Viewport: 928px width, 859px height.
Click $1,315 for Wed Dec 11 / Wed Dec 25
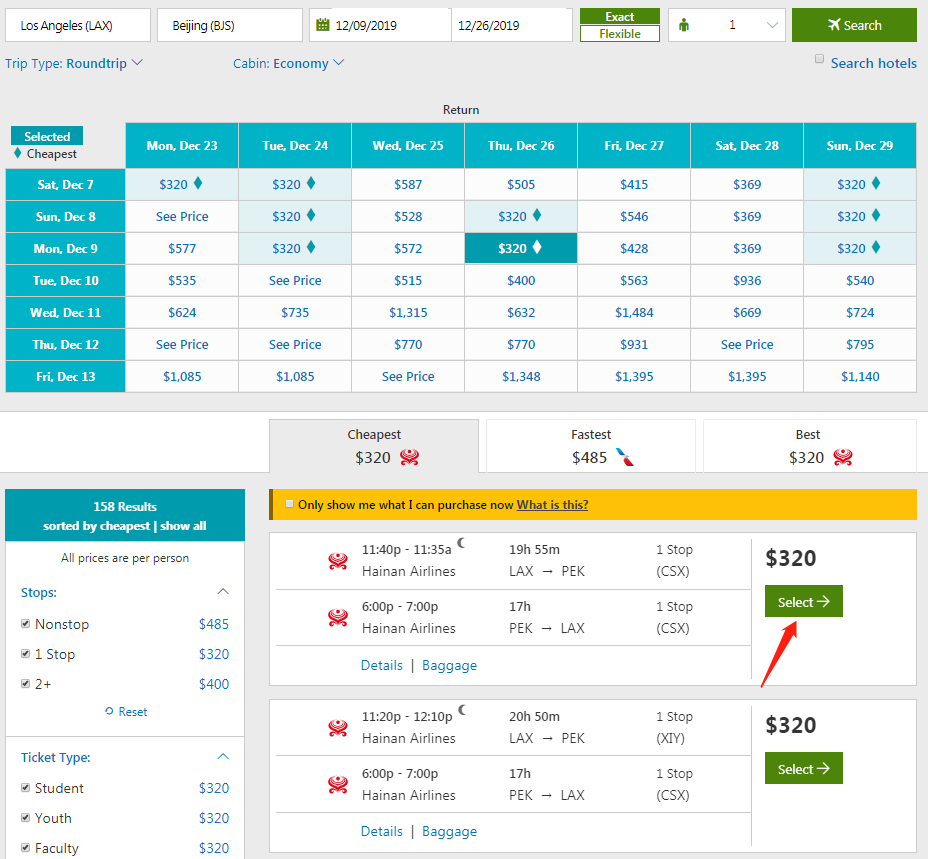tap(408, 312)
